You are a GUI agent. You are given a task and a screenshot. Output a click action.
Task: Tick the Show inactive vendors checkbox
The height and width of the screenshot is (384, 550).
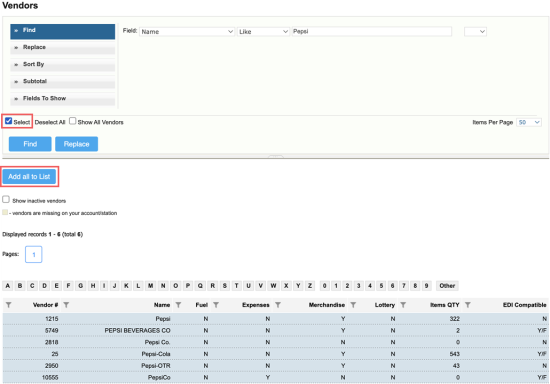pyautogui.click(x=6, y=200)
